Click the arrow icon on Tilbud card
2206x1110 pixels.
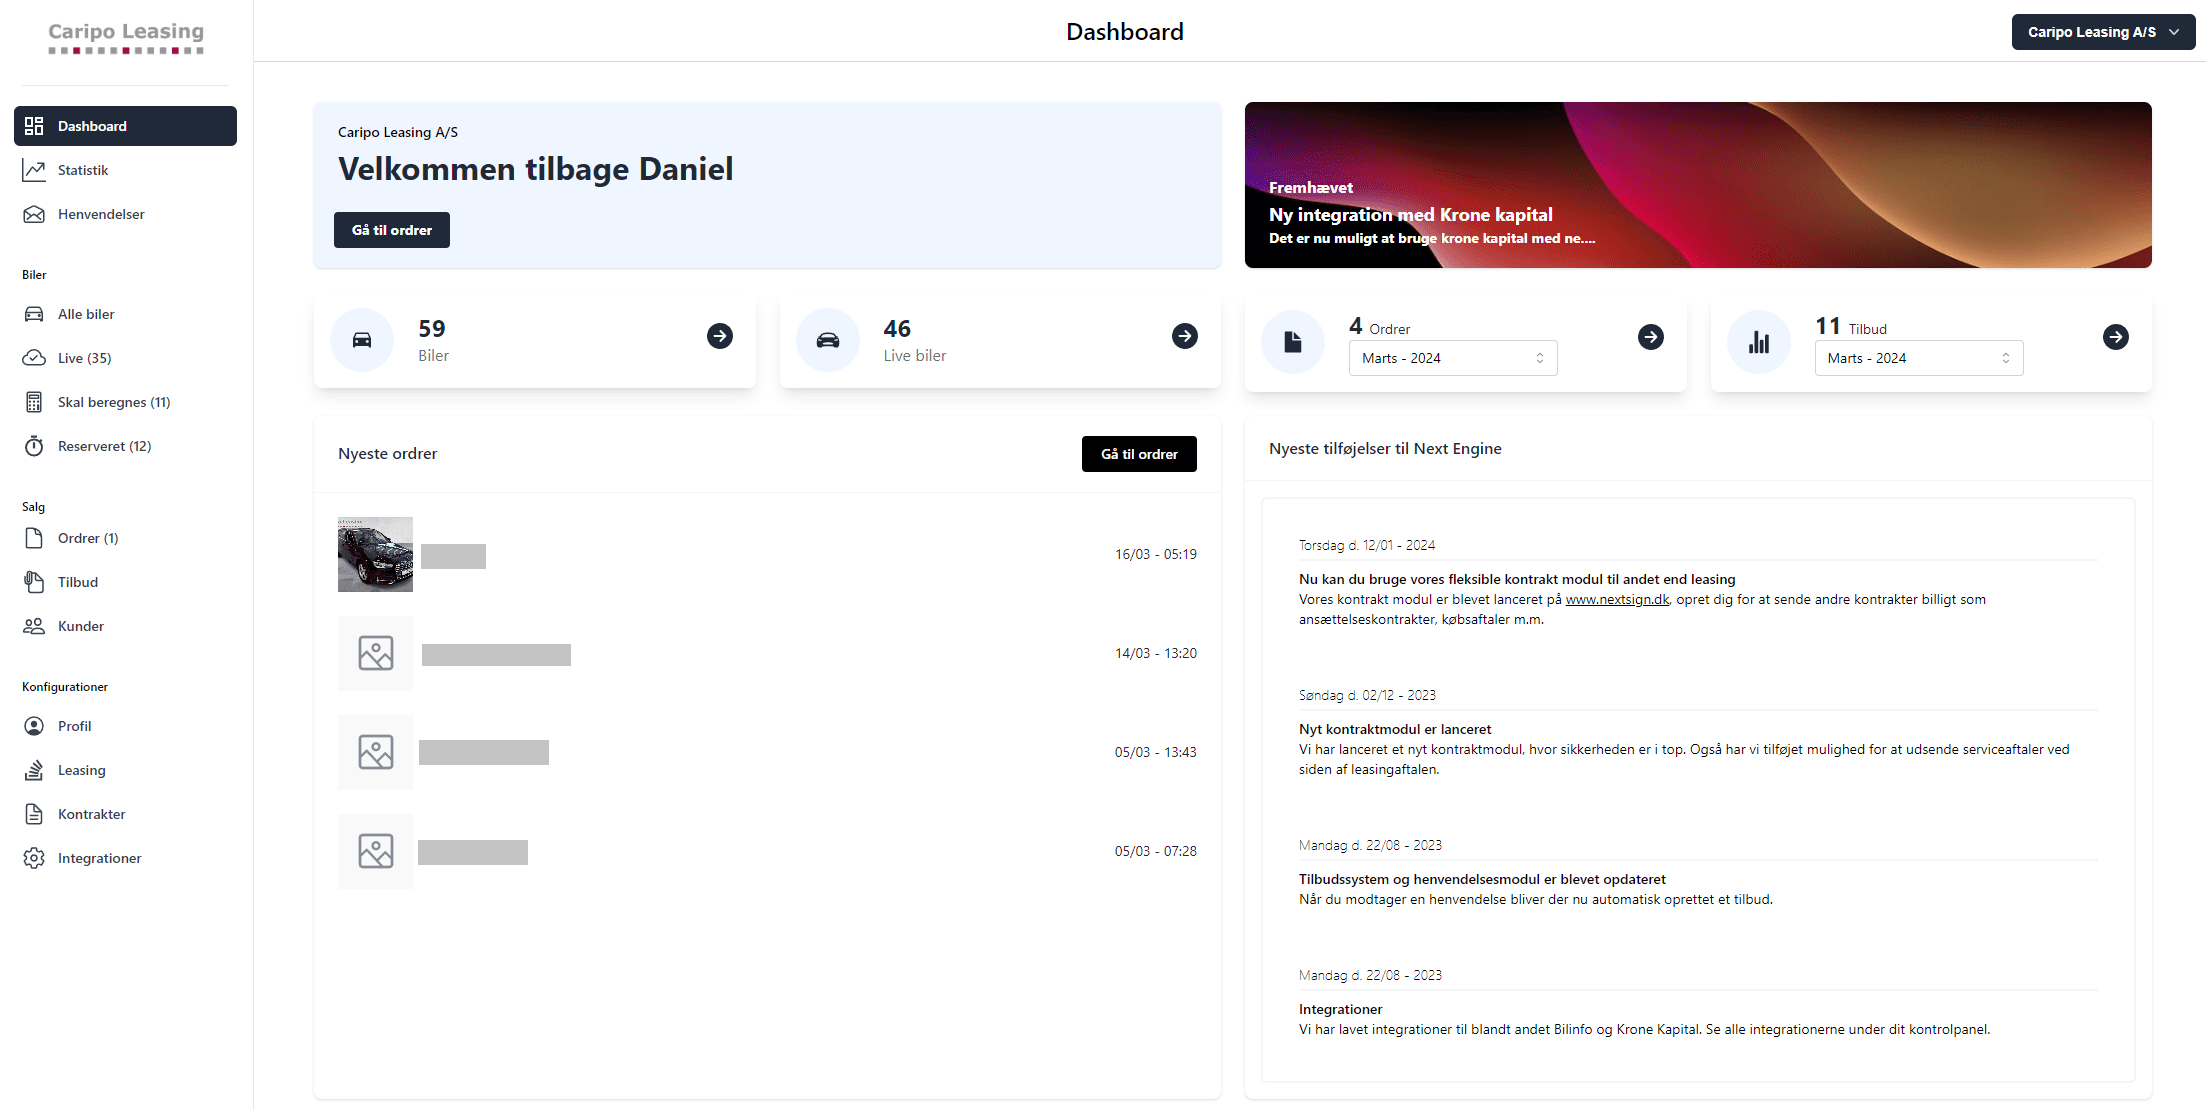[x=2115, y=337]
